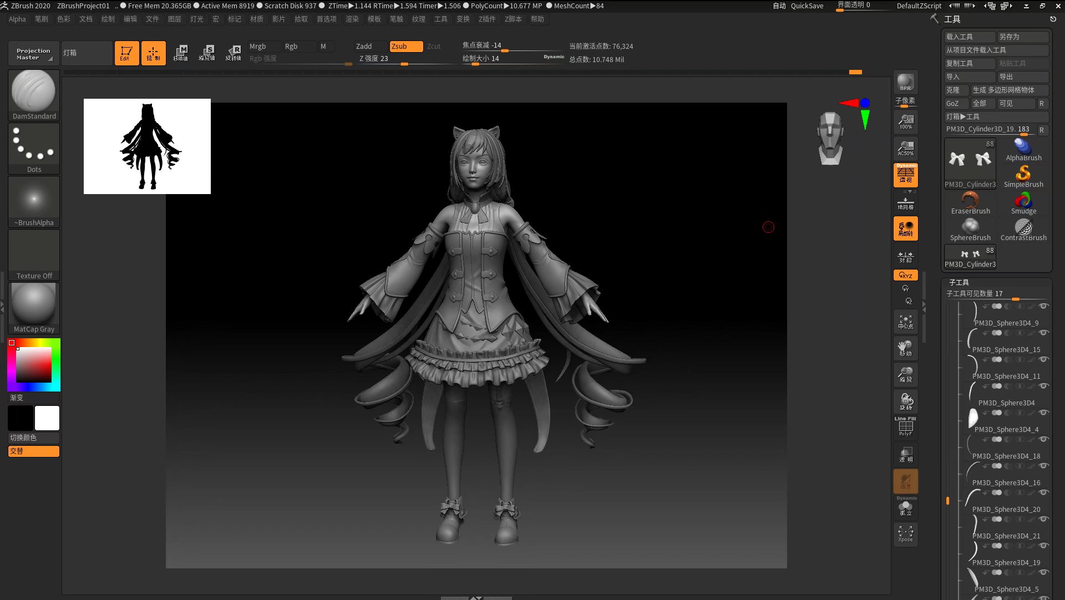Viewport: 1065px width, 600px height.
Task: Toggle the Edit mode button
Action: tap(126, 53)
